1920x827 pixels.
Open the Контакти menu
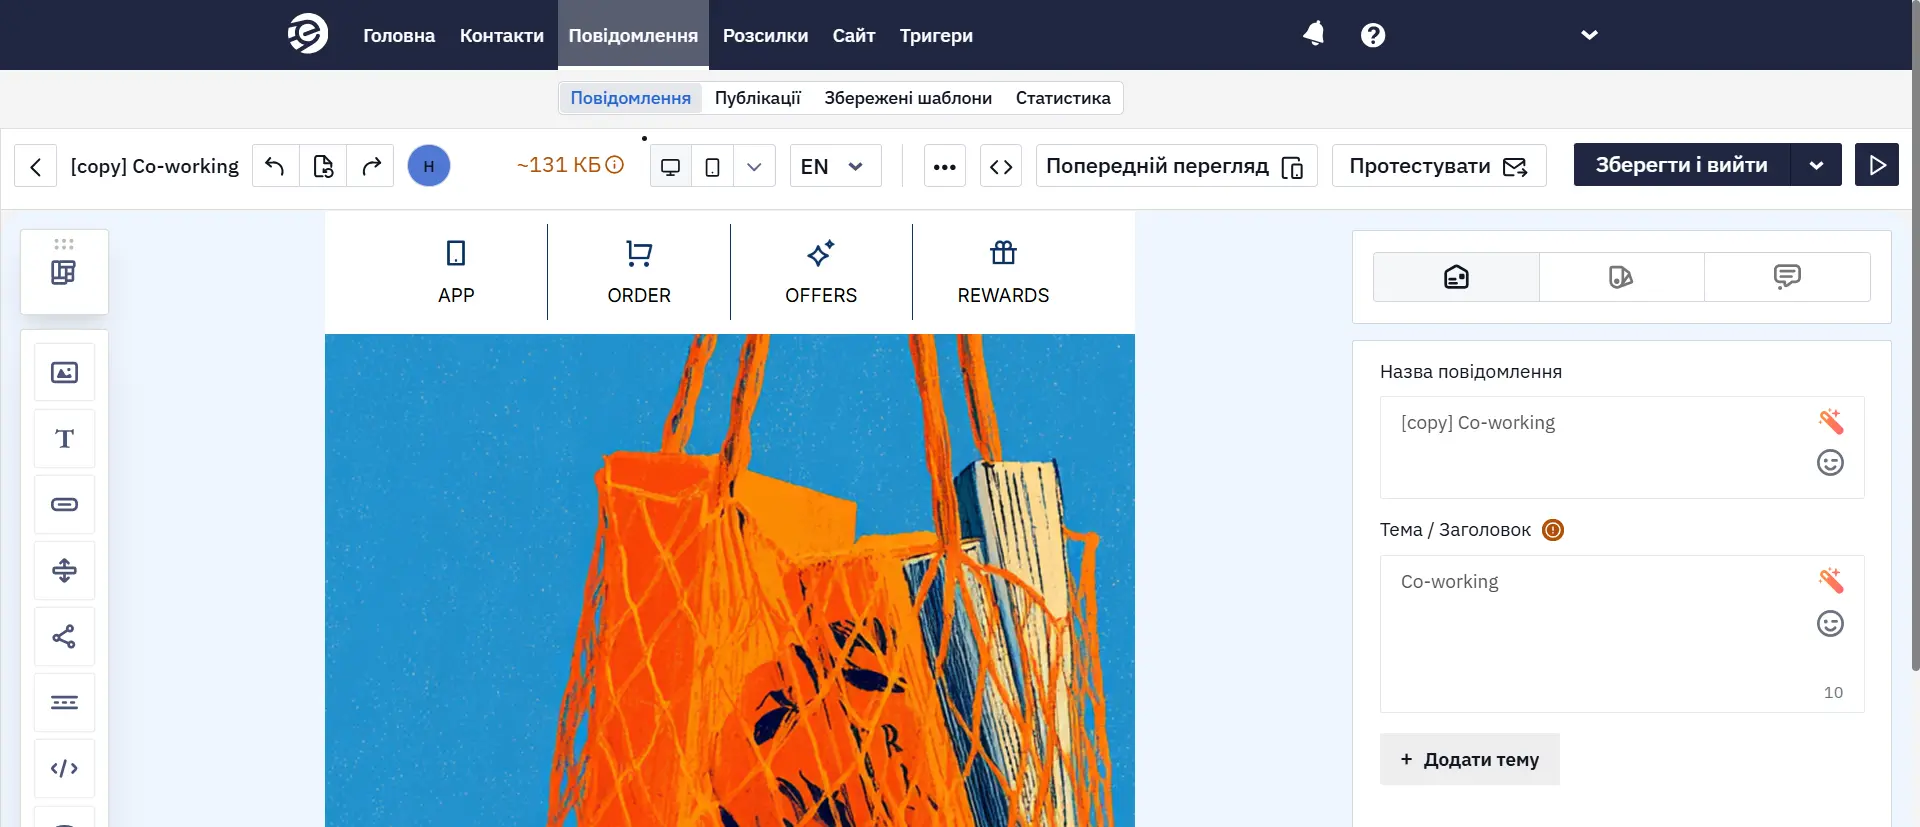(x=502, y=35)
